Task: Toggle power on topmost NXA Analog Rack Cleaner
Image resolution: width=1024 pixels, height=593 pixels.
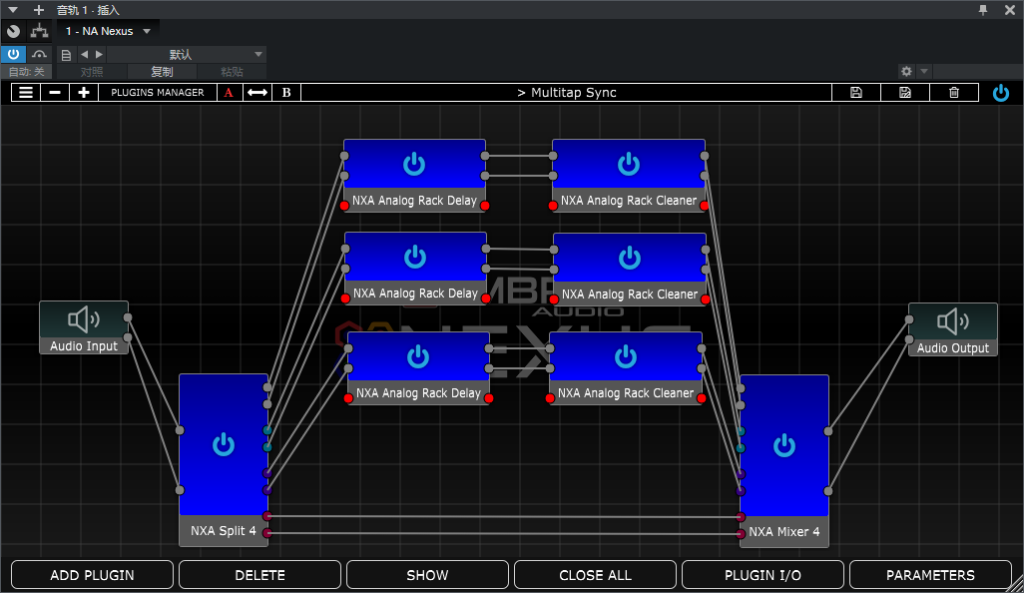Action: coord(629,164)
